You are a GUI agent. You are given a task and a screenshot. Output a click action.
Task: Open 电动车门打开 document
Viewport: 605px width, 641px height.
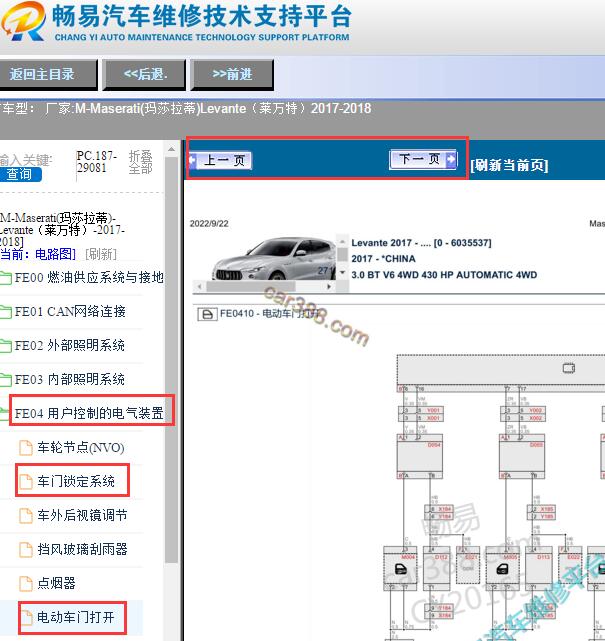(x=76, y=617)
